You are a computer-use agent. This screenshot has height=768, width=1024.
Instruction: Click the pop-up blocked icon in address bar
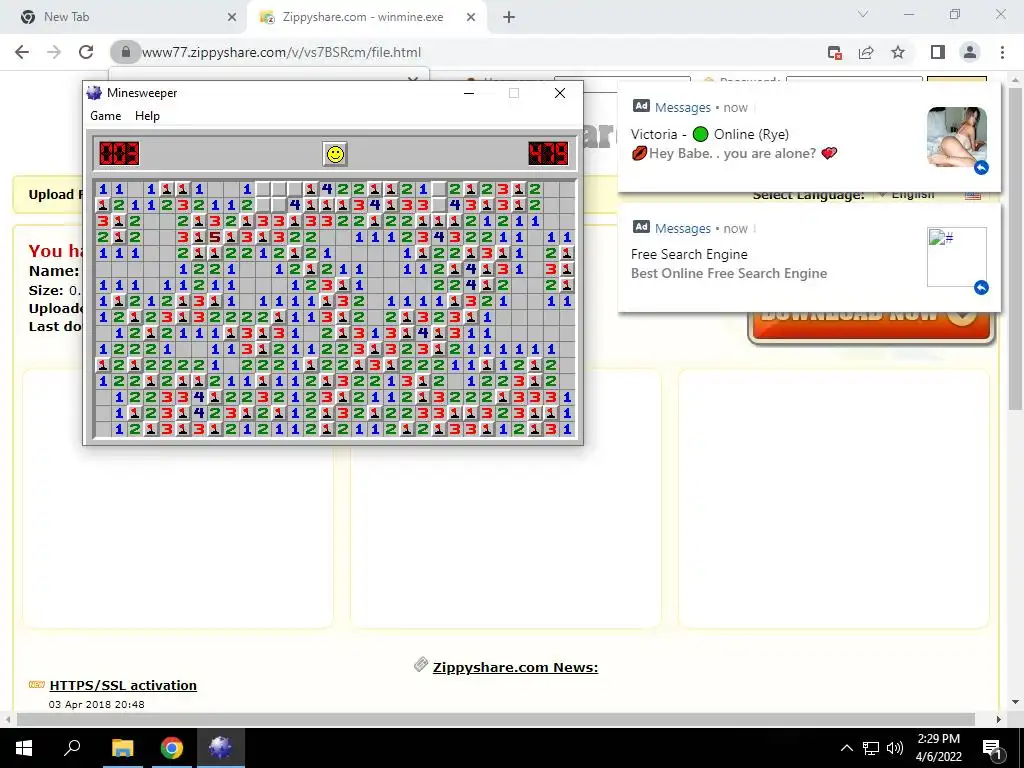[x=834, y=52]
